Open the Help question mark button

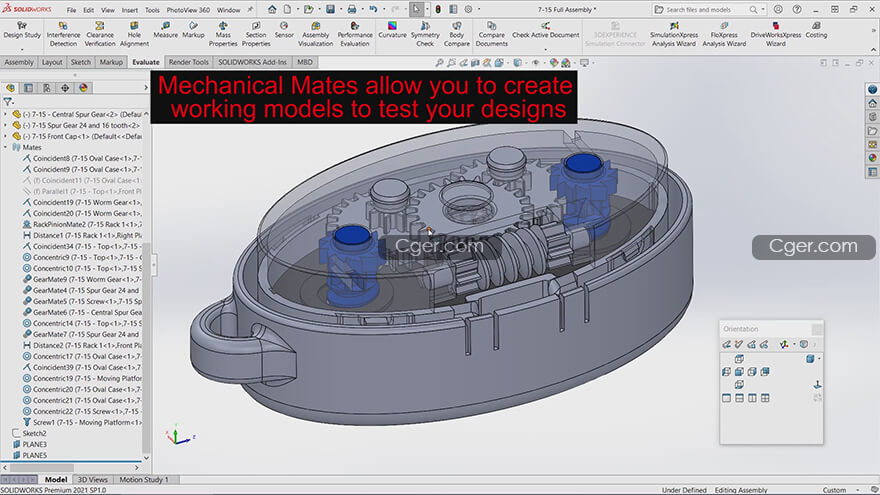(x=797, y=10)
